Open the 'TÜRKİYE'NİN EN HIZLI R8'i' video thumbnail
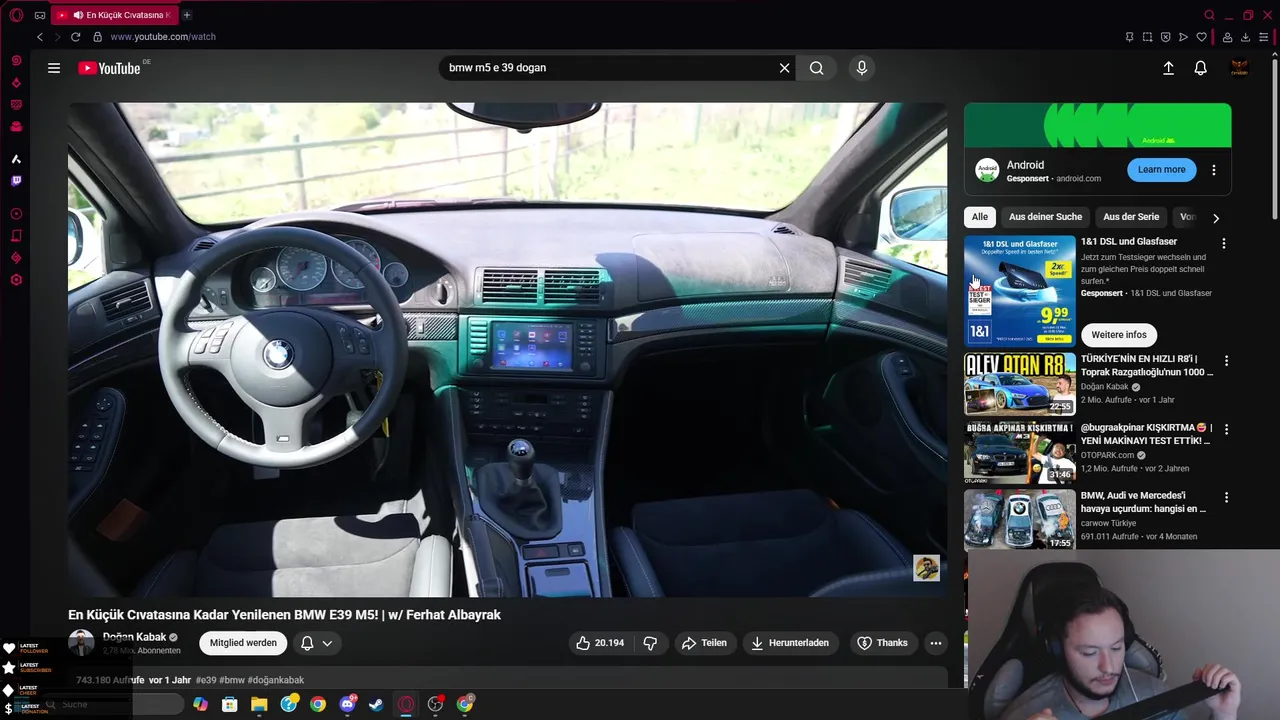Image resolution: width=1280 pixels, height=720 pixels. coord(1019,383)
